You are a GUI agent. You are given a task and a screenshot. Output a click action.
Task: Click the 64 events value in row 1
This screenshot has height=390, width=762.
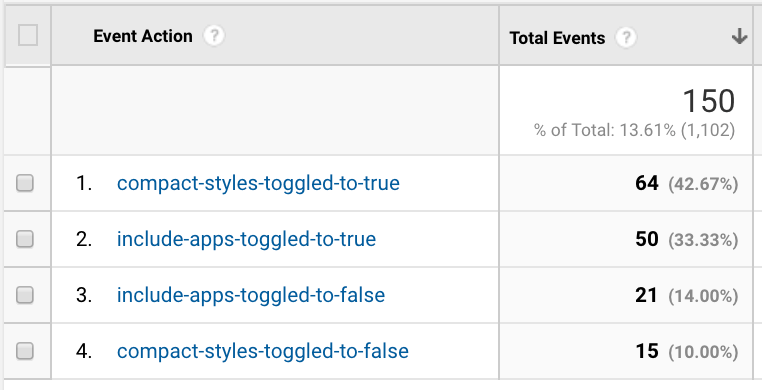pyautogui.click(x=647, y=183)
